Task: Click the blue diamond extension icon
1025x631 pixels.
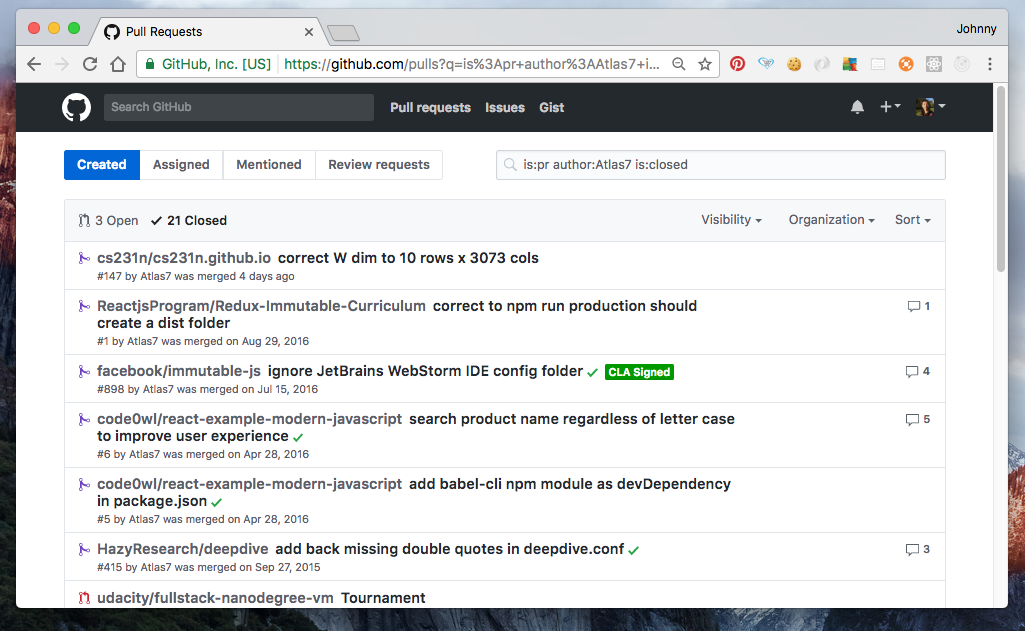Action: (x=766, y=64)
